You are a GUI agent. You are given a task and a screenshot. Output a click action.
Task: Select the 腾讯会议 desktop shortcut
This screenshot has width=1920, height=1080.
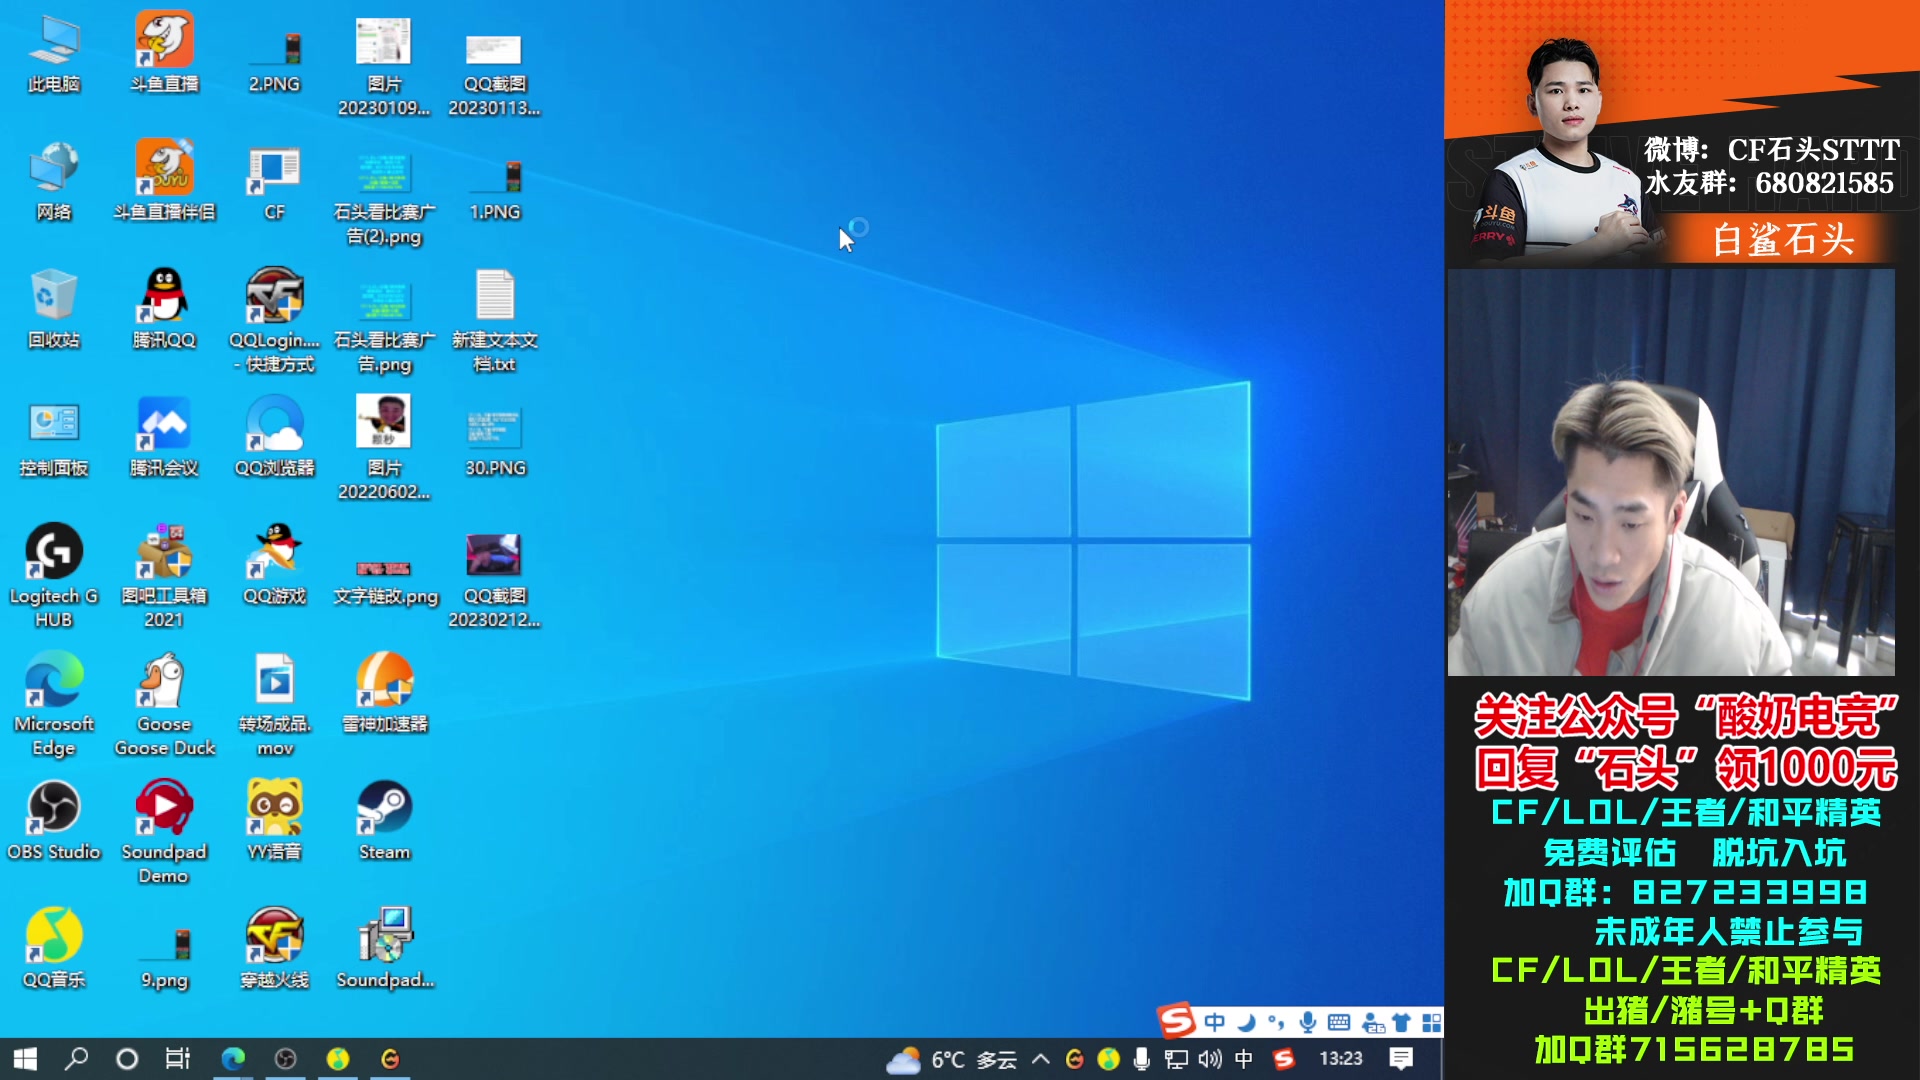[164, 438]
